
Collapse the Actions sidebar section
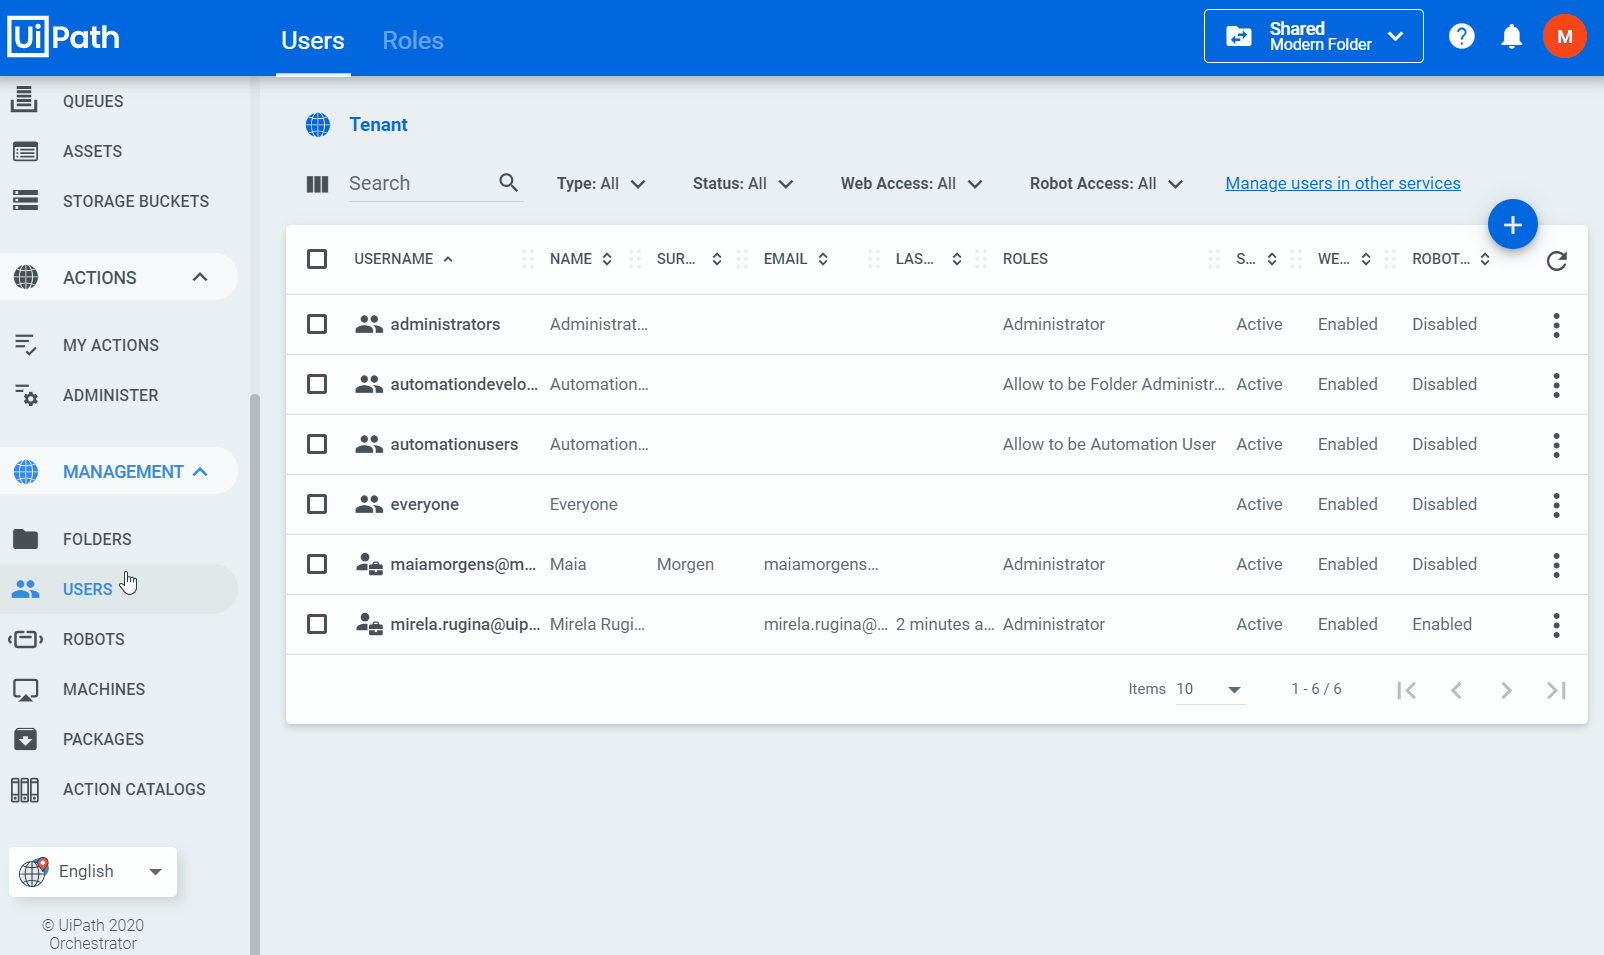pyautogui.click(x=200, y=277)
